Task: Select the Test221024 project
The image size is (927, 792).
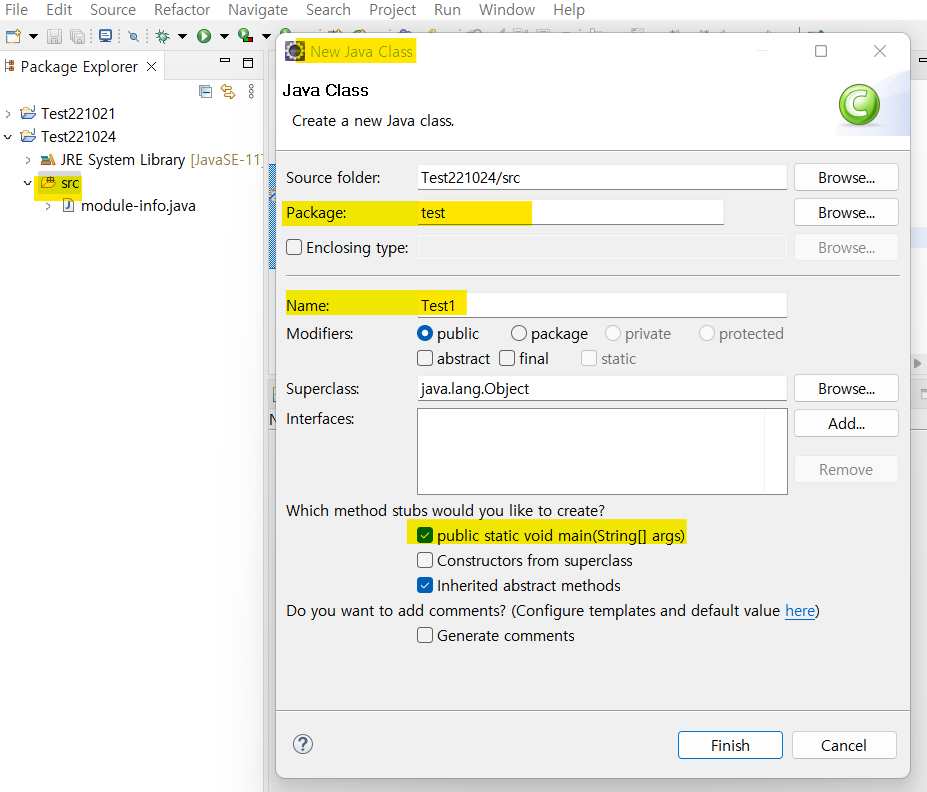Action: coord(79,137)
